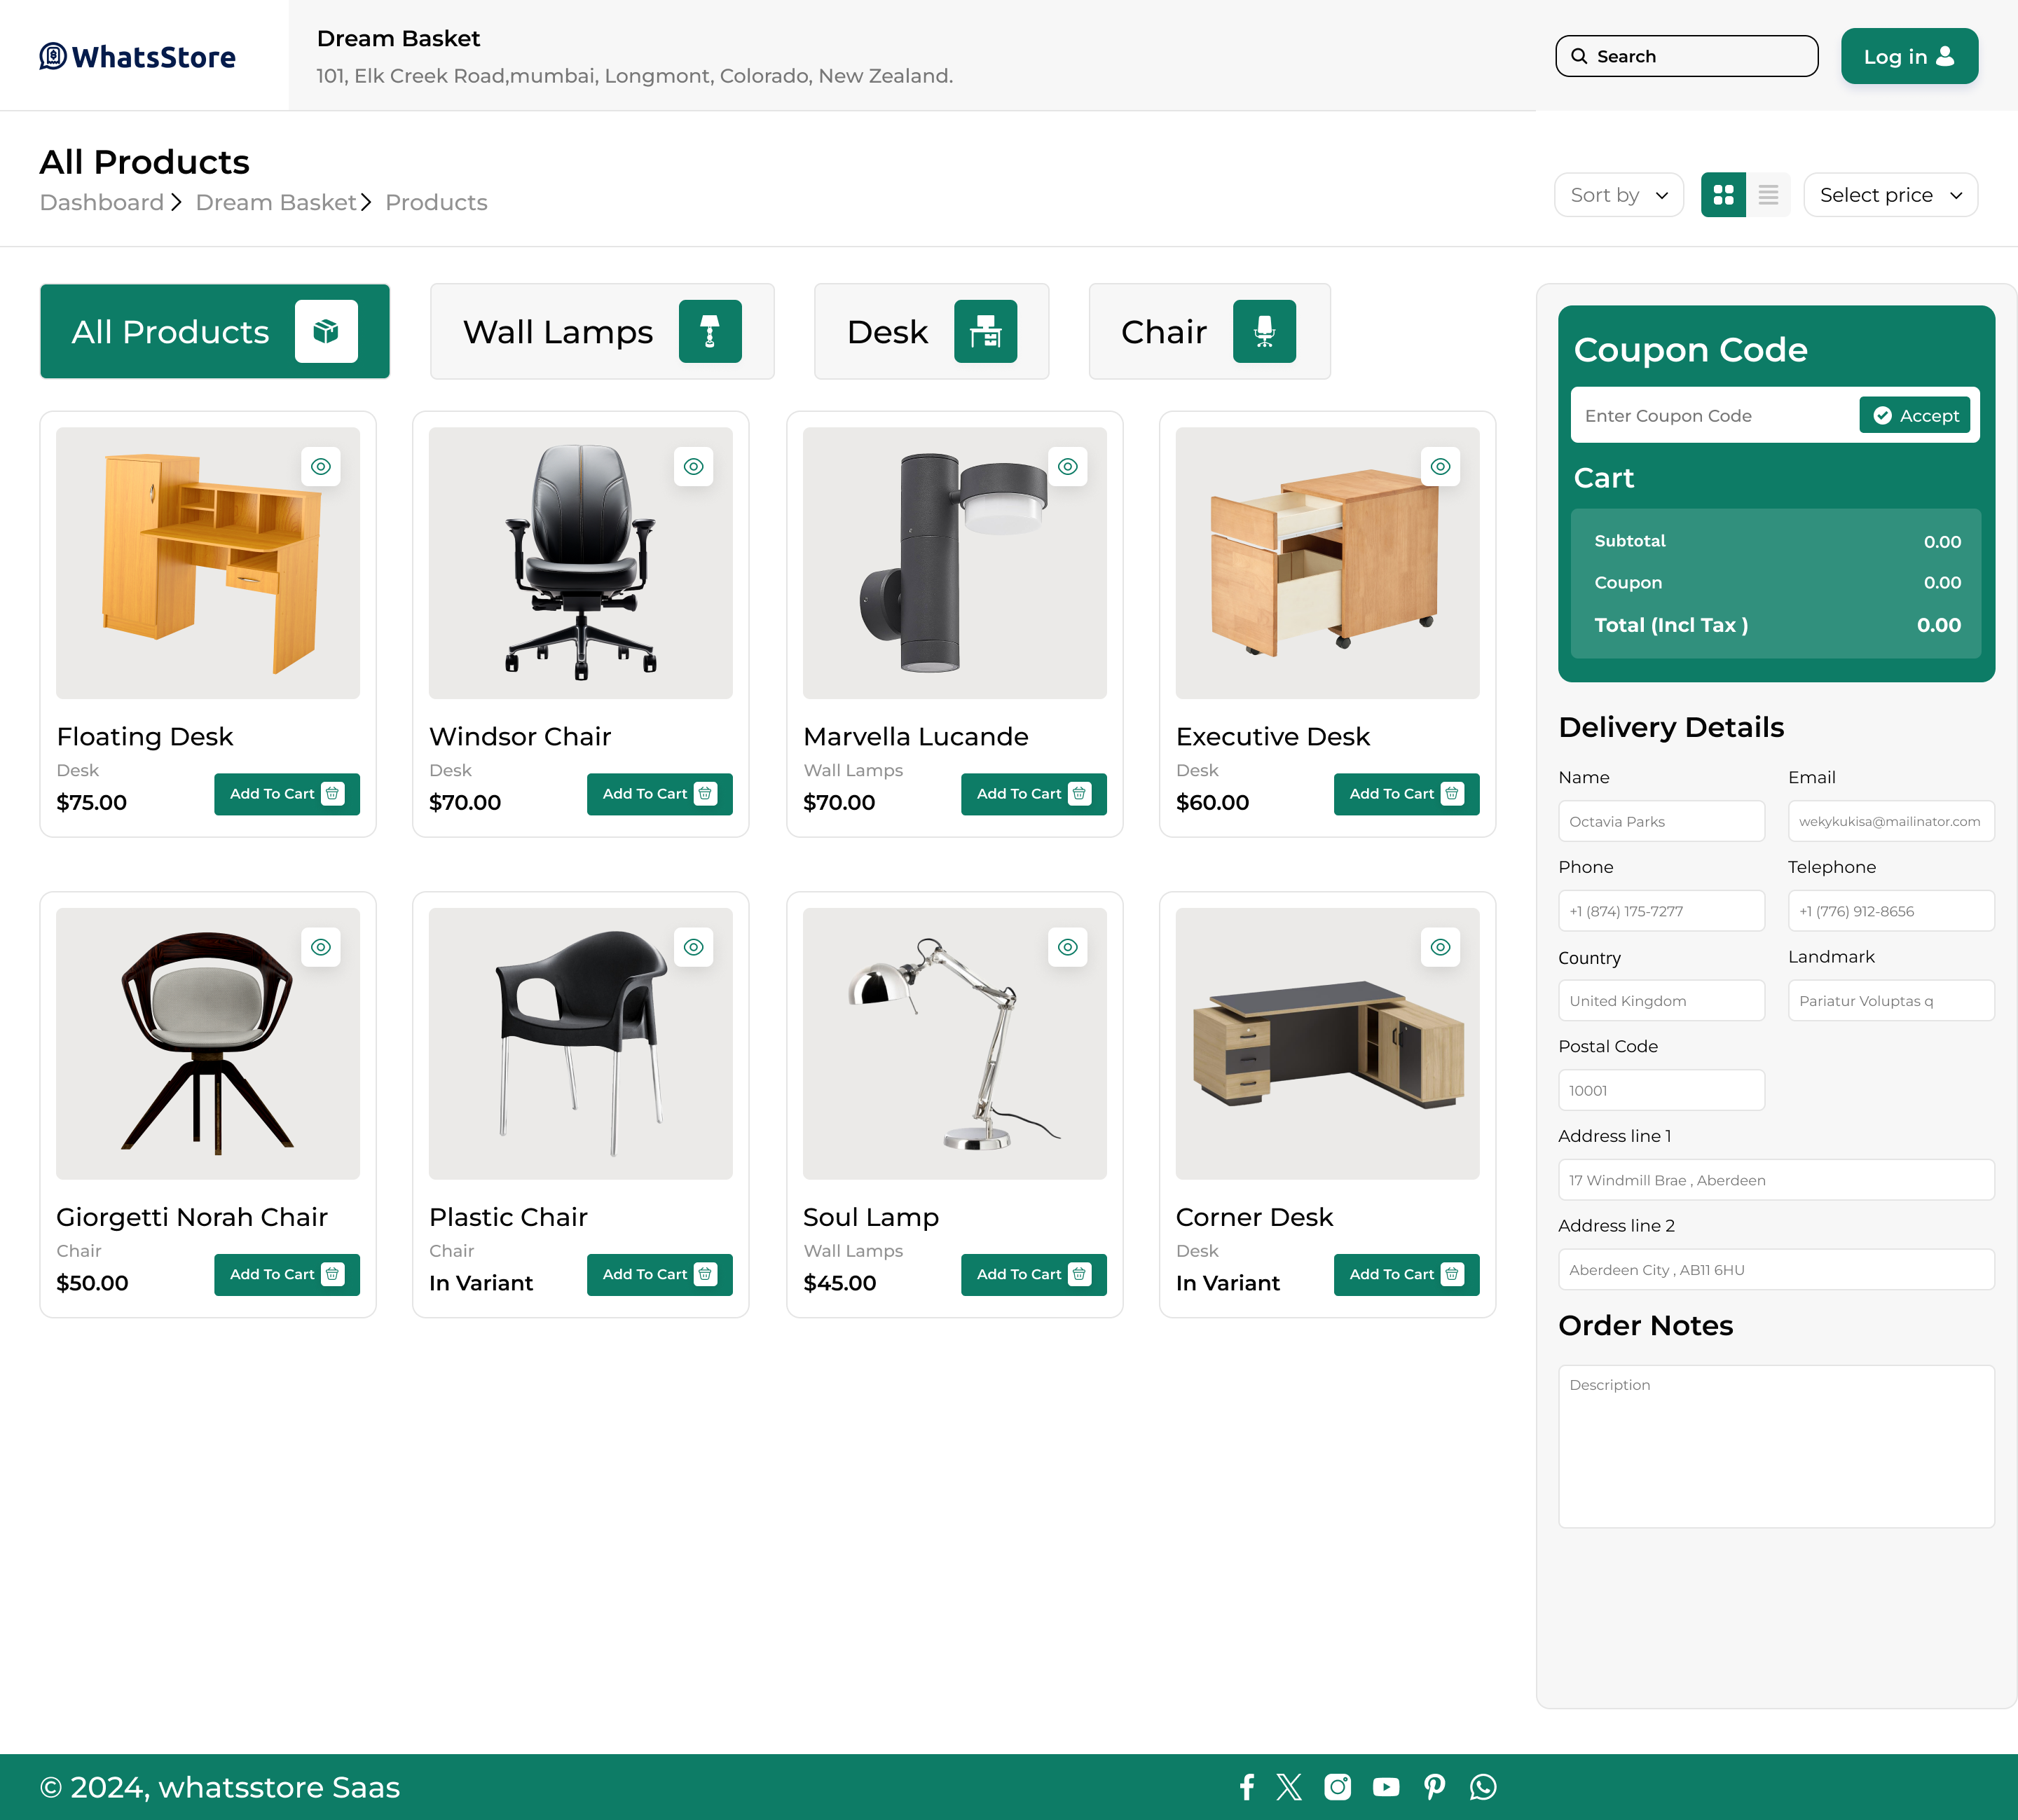Quick view the Soul Lamp product

click(1067, 947)
